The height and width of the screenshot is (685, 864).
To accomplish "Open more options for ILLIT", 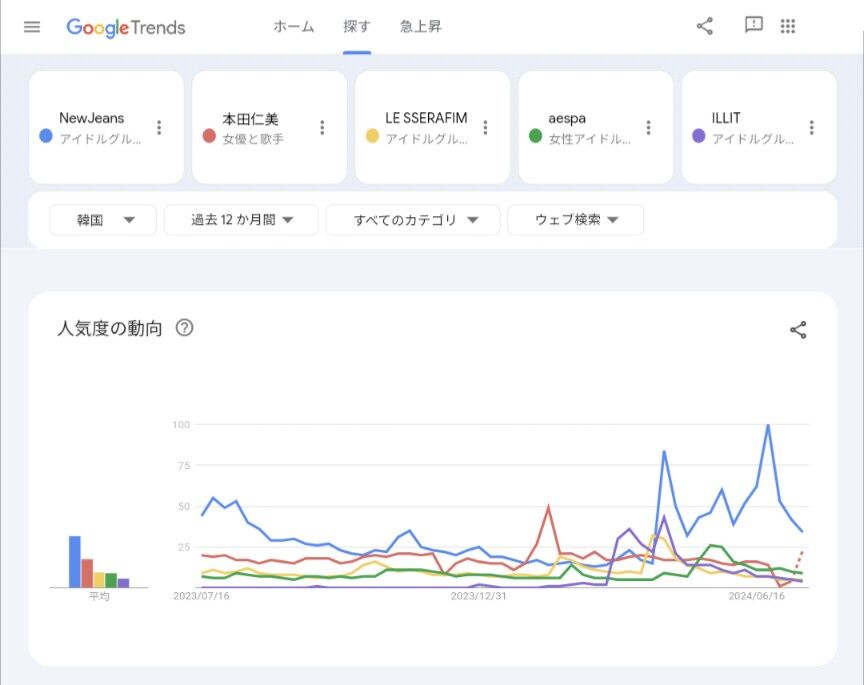I will [x=812, y=127].
